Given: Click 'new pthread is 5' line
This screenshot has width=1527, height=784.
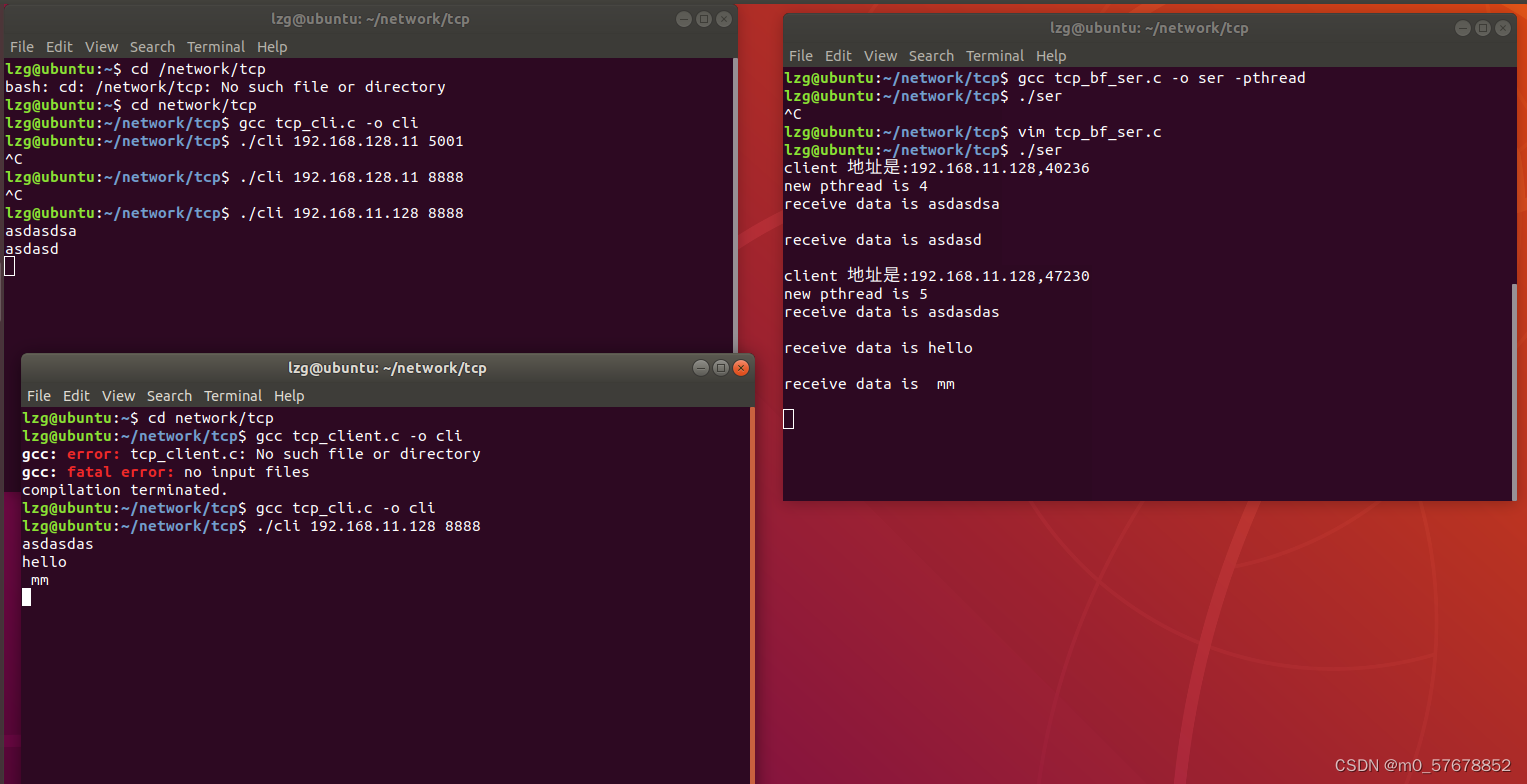Looking at the screenshot, I should pos(856,294).
